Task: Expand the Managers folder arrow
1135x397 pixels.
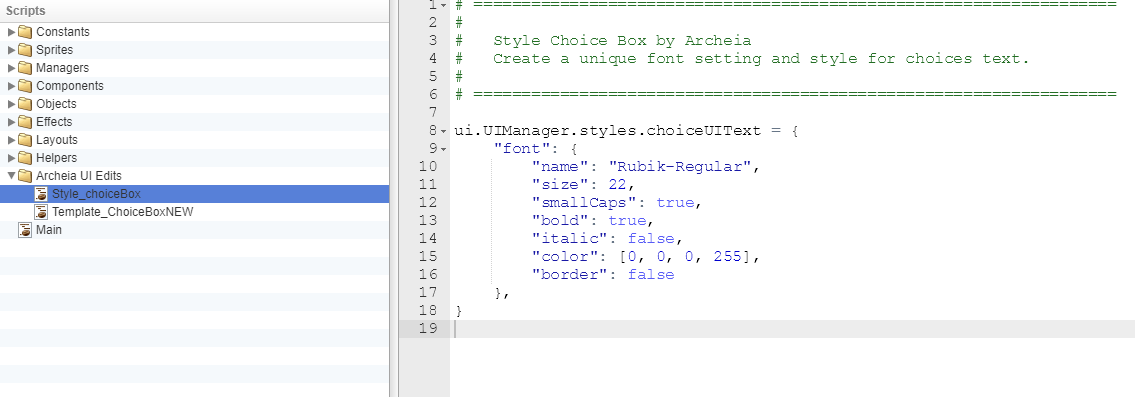Action: (11, 68)
